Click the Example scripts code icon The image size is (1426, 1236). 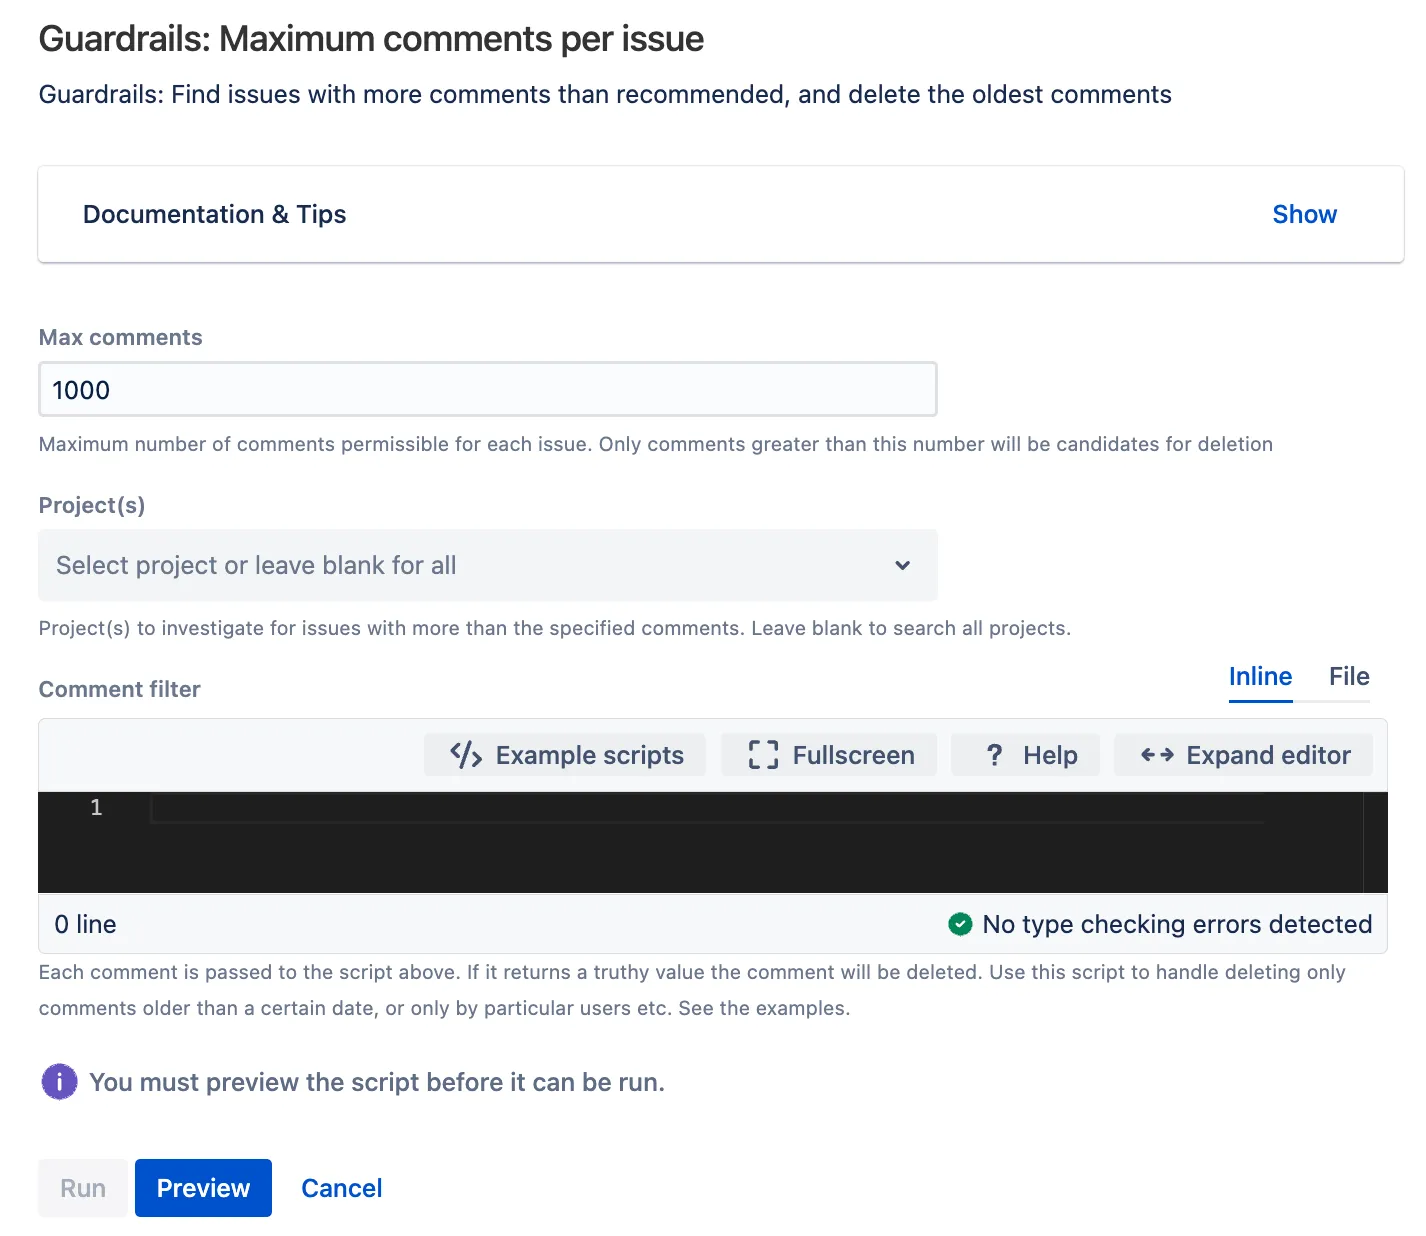click(466, 755)
